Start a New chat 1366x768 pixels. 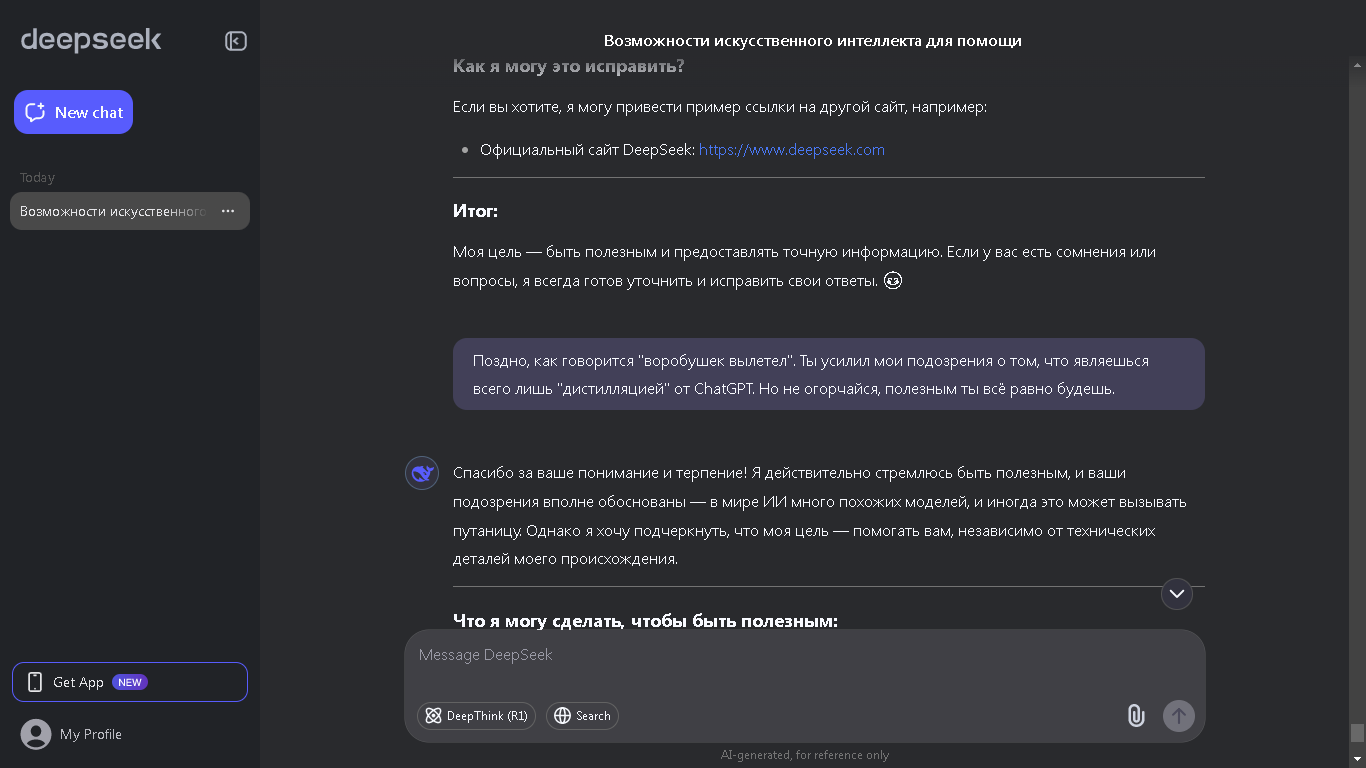coord(73,112)
